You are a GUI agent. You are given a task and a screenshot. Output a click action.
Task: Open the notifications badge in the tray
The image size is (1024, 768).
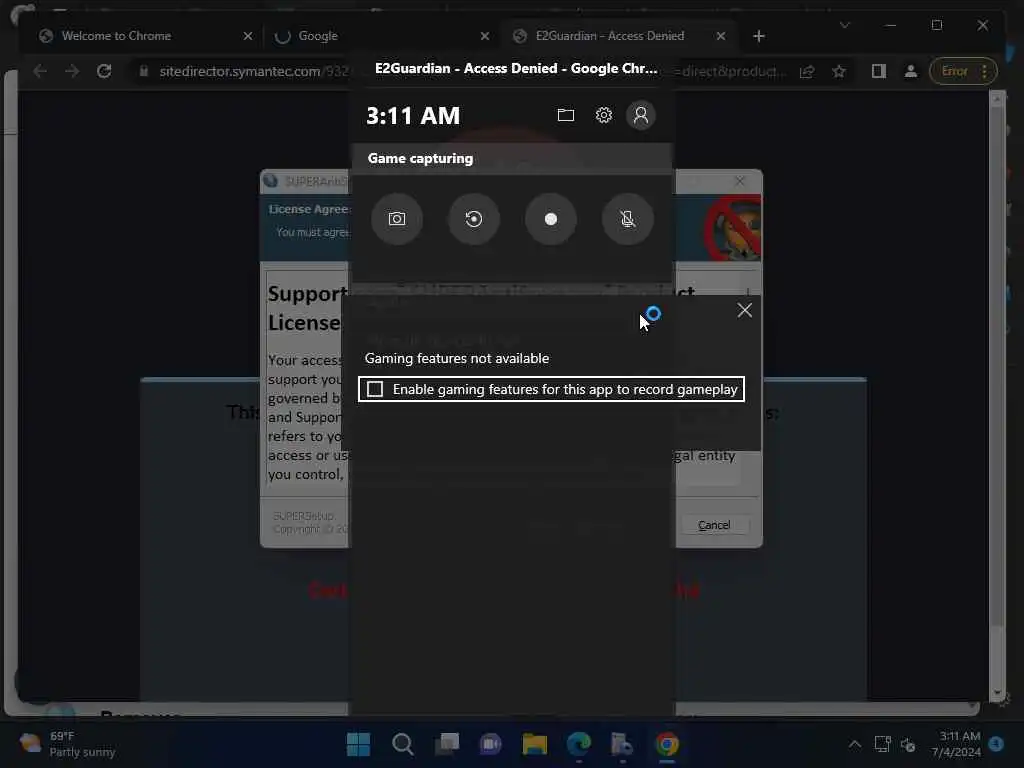(996, 744)
